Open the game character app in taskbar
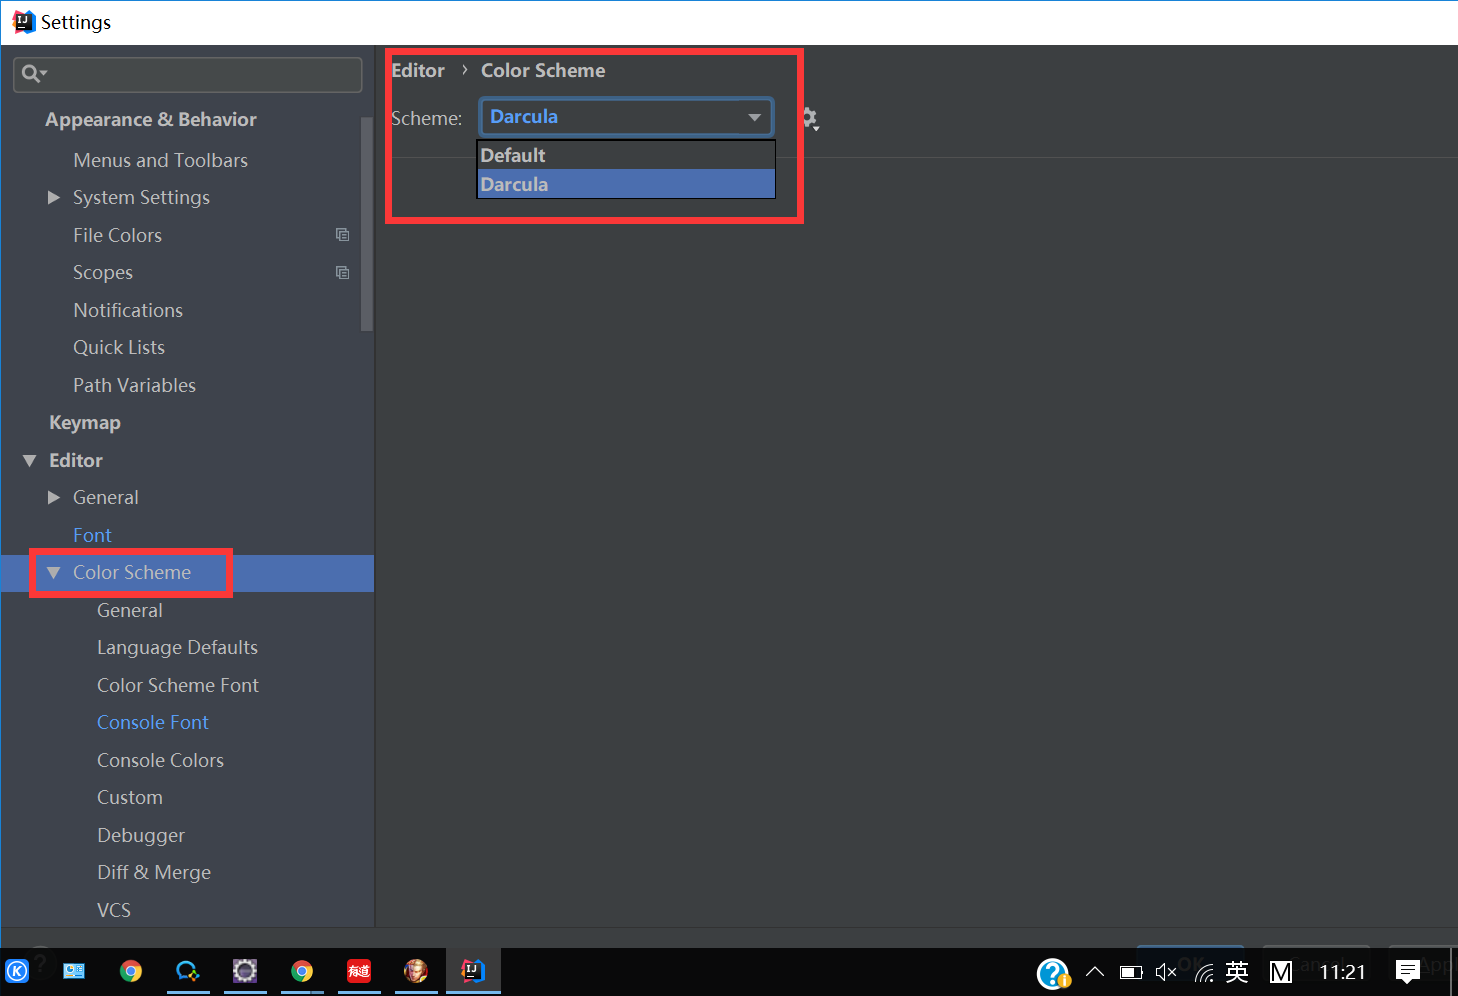The width and height of the screenshot is (1458, 996). [416, 971]
